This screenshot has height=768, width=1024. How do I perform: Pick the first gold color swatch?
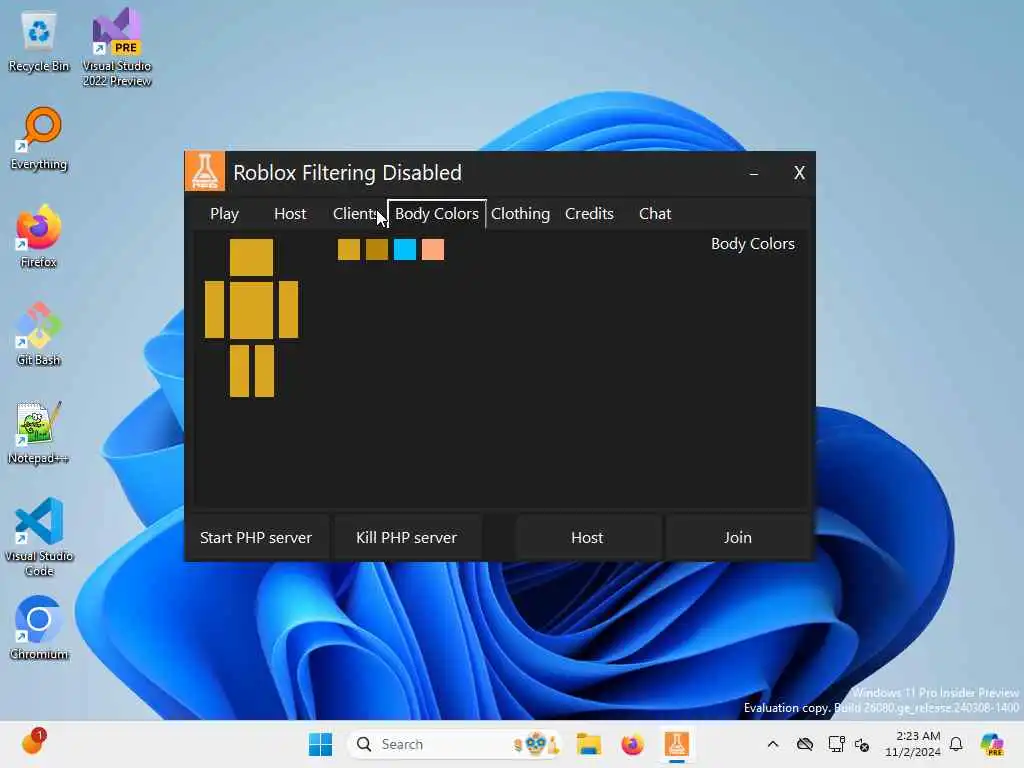[x=349, y=249]
